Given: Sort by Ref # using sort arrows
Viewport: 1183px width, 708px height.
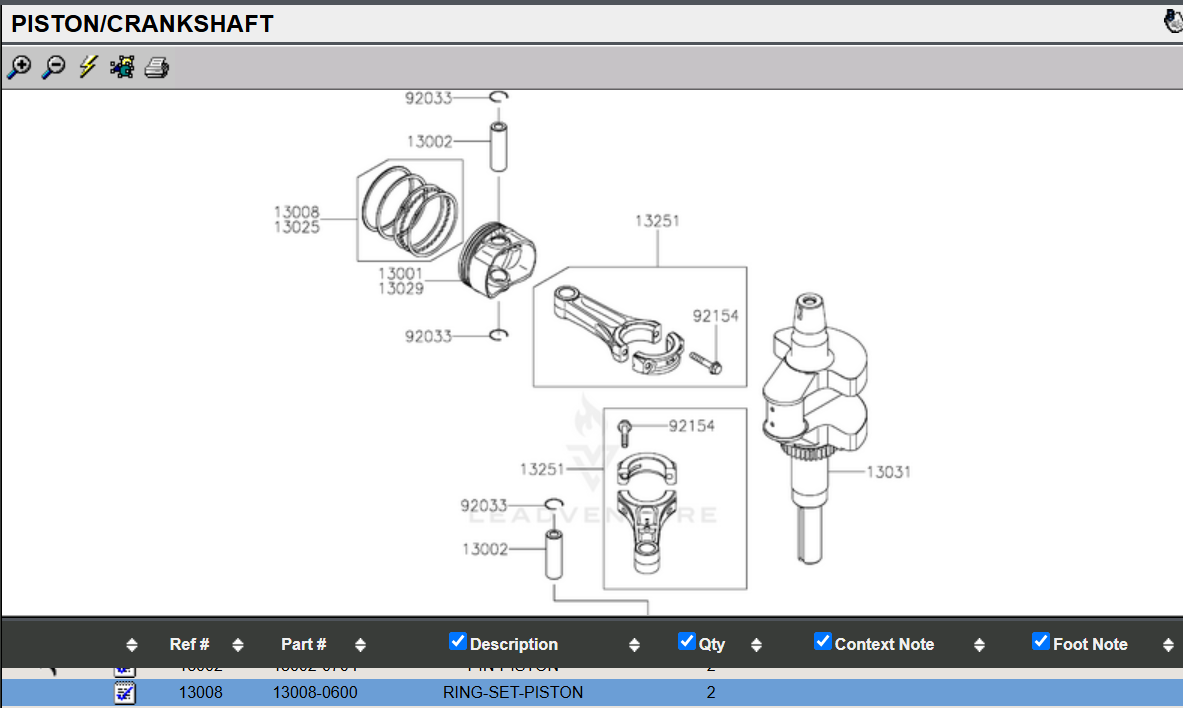Looking at the screenshot, I should 237,645.
